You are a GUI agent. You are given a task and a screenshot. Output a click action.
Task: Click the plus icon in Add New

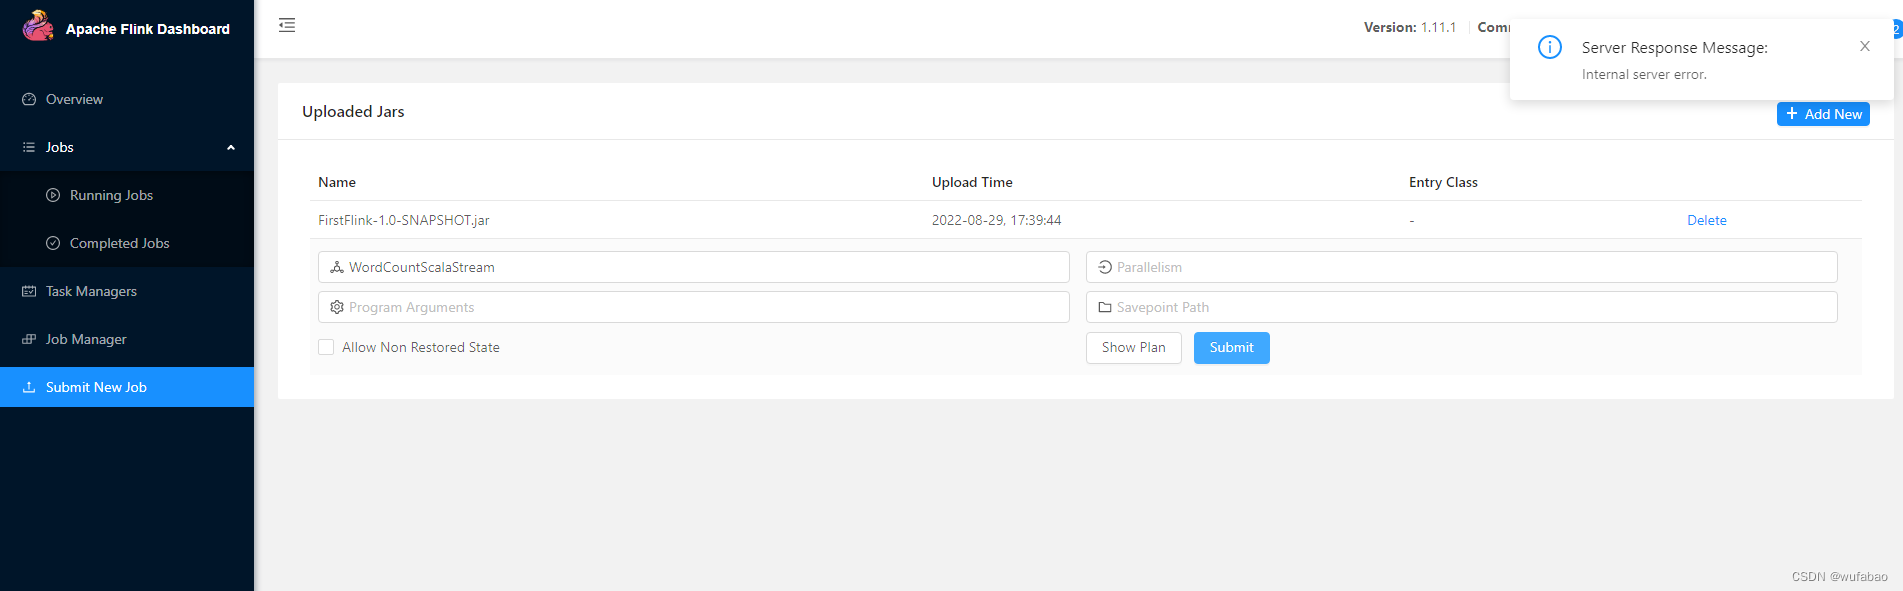point(1792,114)
